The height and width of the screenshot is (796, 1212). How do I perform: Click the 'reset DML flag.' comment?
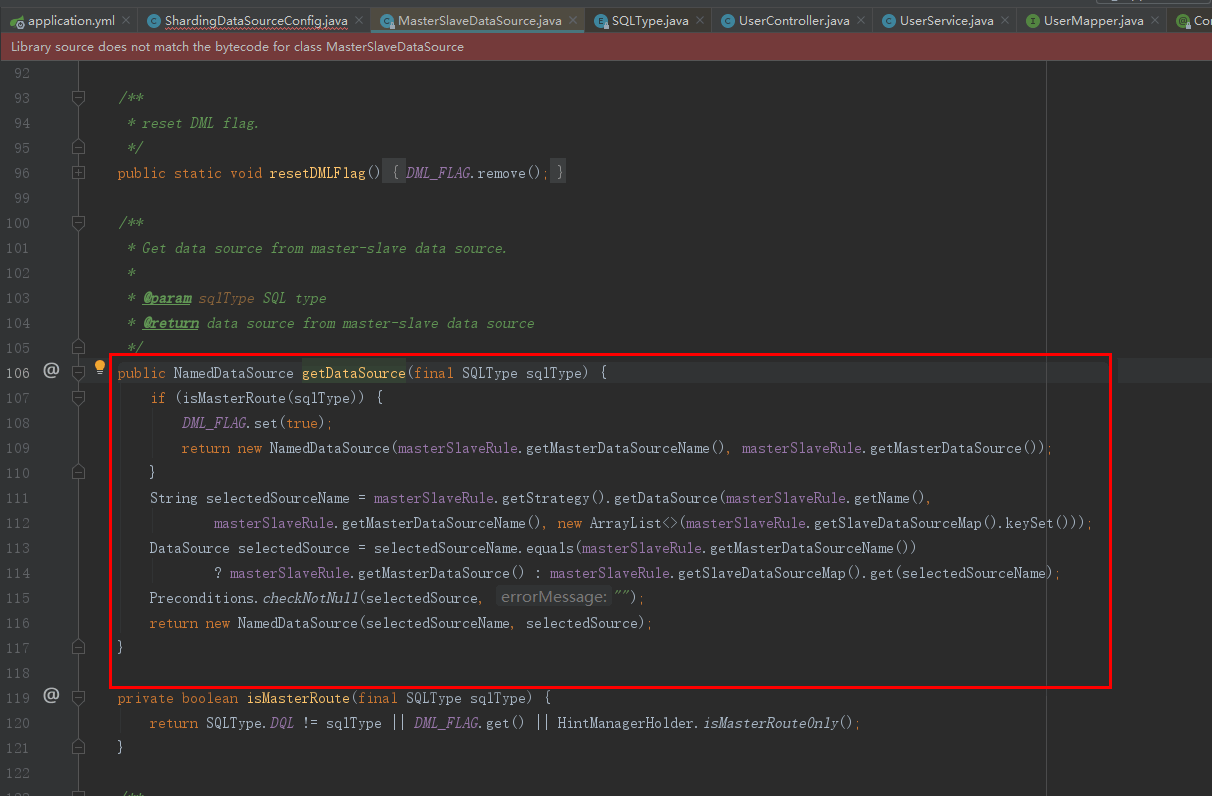pos(200,123)
